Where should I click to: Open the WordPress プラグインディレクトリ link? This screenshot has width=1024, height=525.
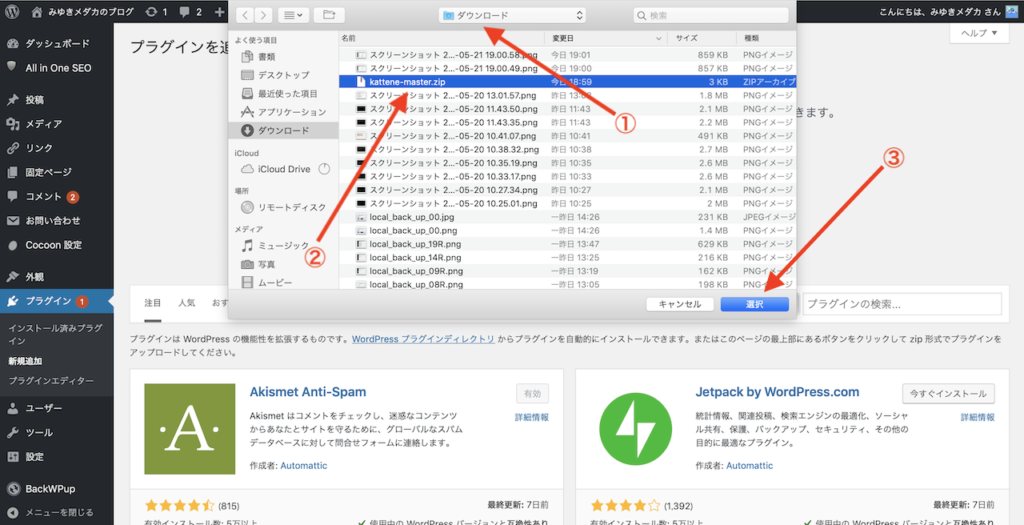click(423, 340)
